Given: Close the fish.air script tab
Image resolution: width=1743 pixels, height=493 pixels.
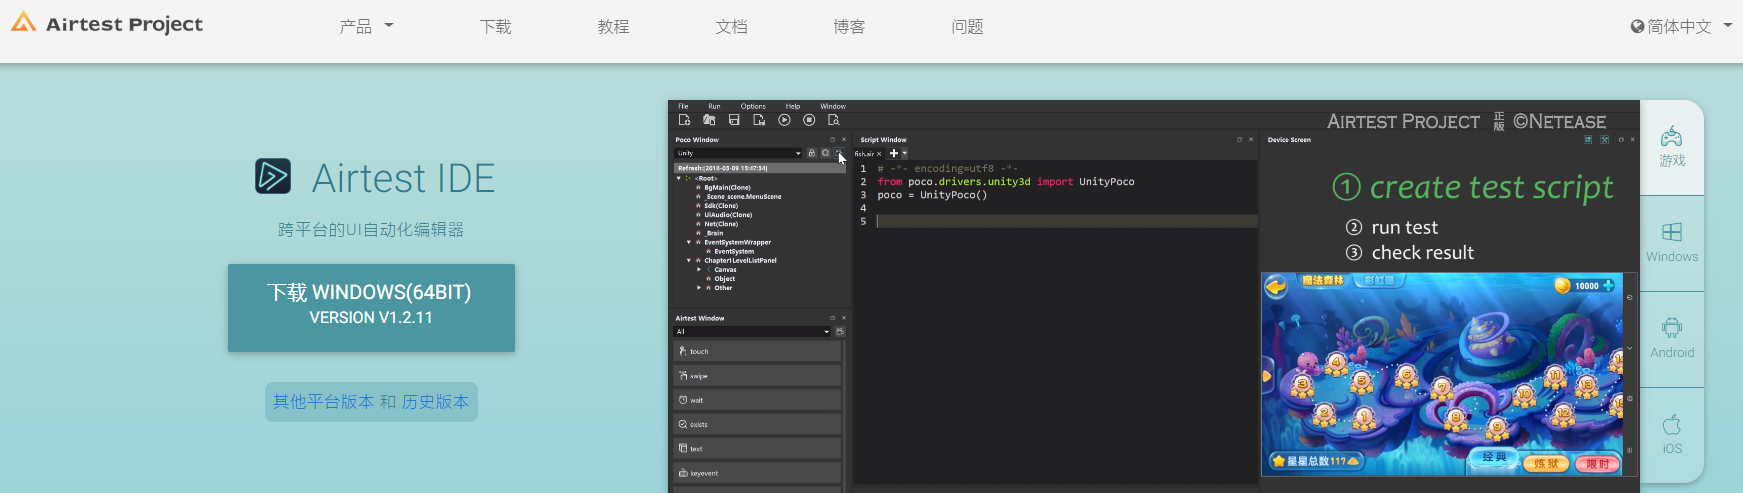Looking at the screenshot, I should (x=879, y=154).
